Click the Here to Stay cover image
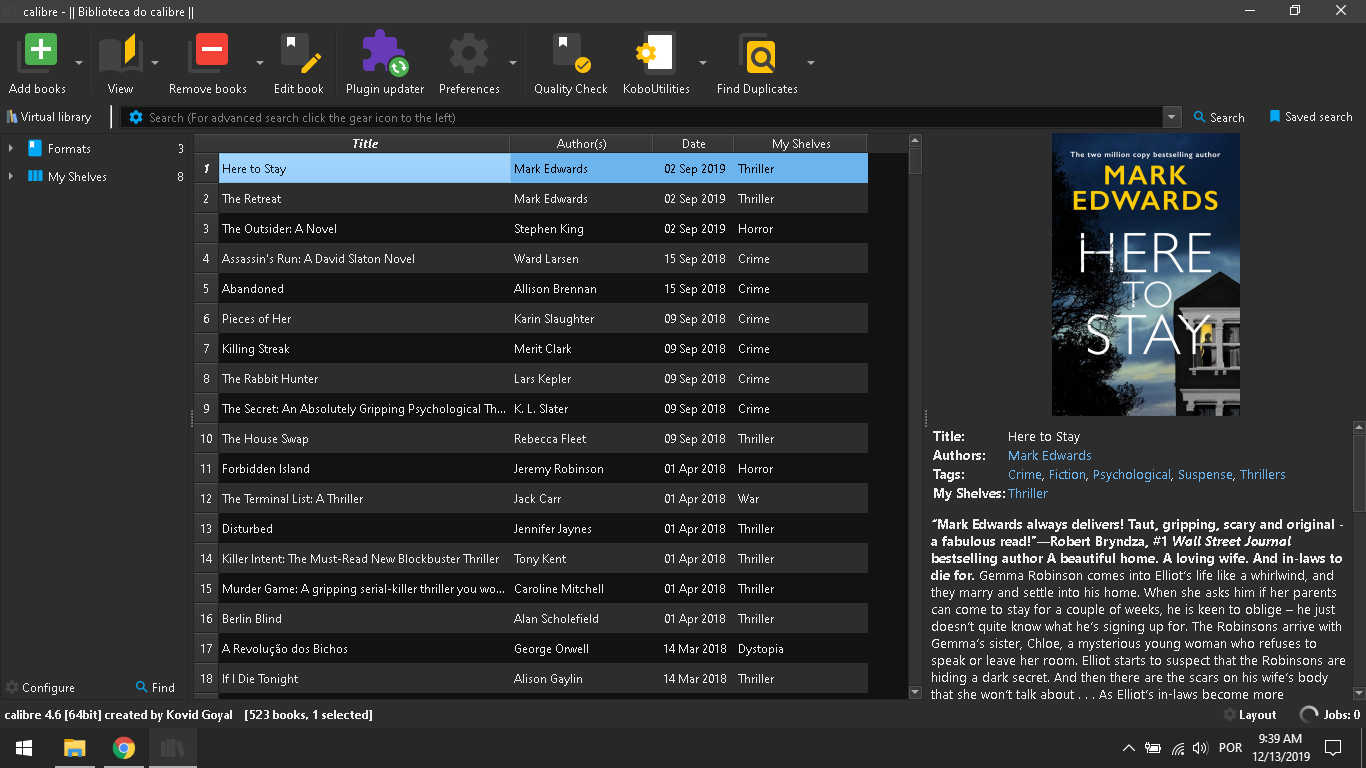Screen dimensions: 1366x768 (x=1146, y=274)
